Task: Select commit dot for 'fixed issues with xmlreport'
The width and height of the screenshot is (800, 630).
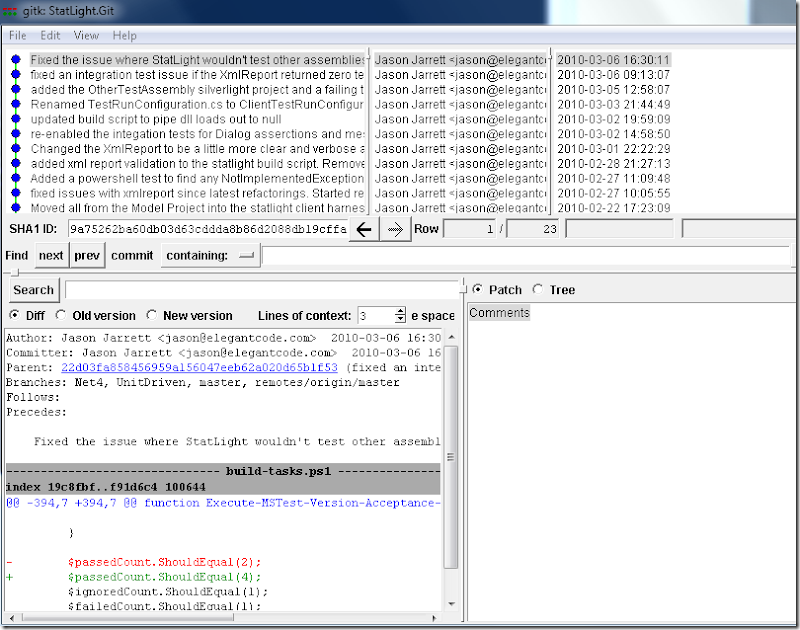Action: coord(16,193)
